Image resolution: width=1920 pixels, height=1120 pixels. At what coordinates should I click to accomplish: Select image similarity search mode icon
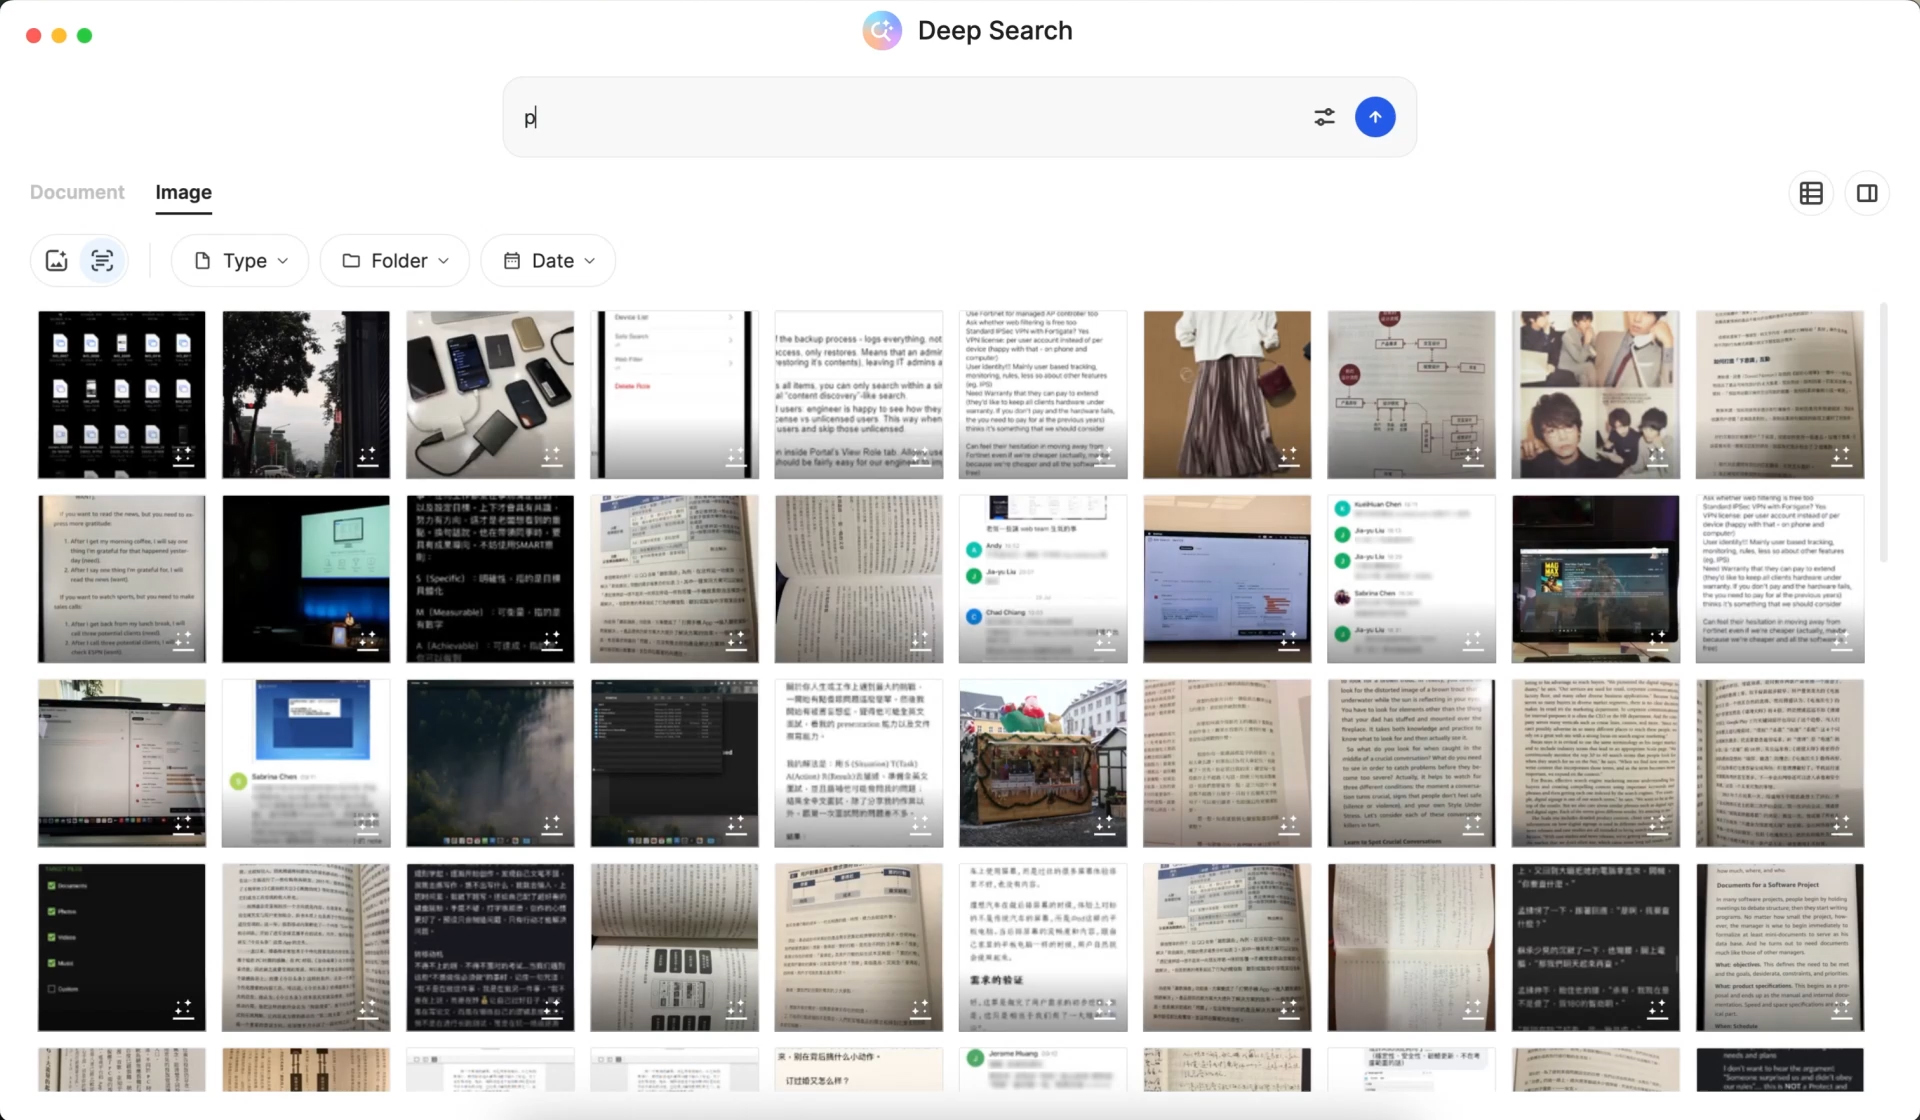point(57,261)
